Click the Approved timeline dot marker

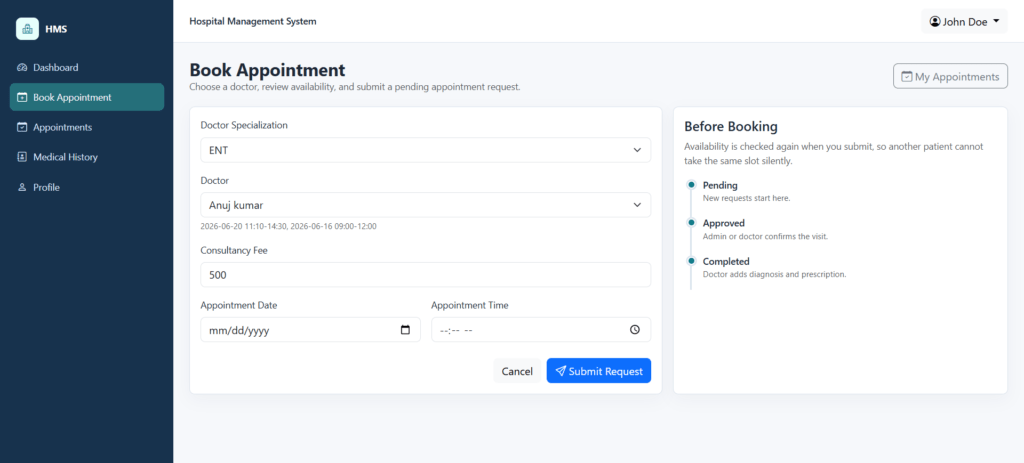click(691, 223)
